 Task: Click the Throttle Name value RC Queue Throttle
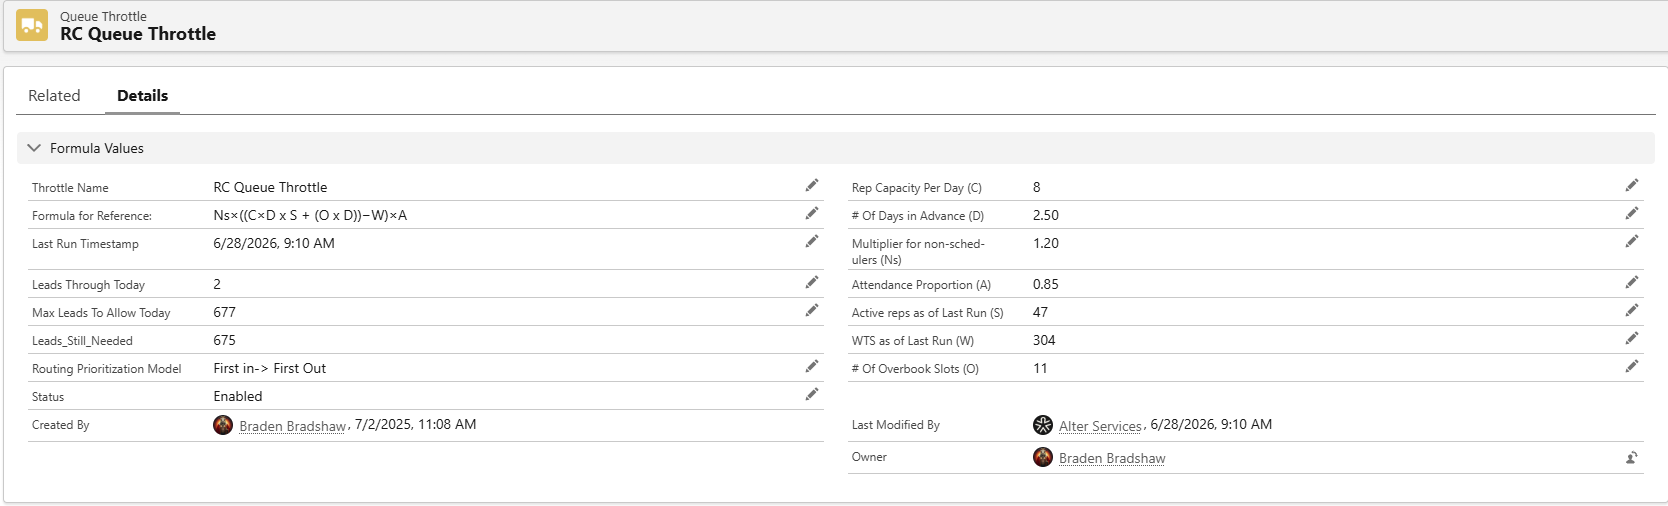(x=270, y=187)
